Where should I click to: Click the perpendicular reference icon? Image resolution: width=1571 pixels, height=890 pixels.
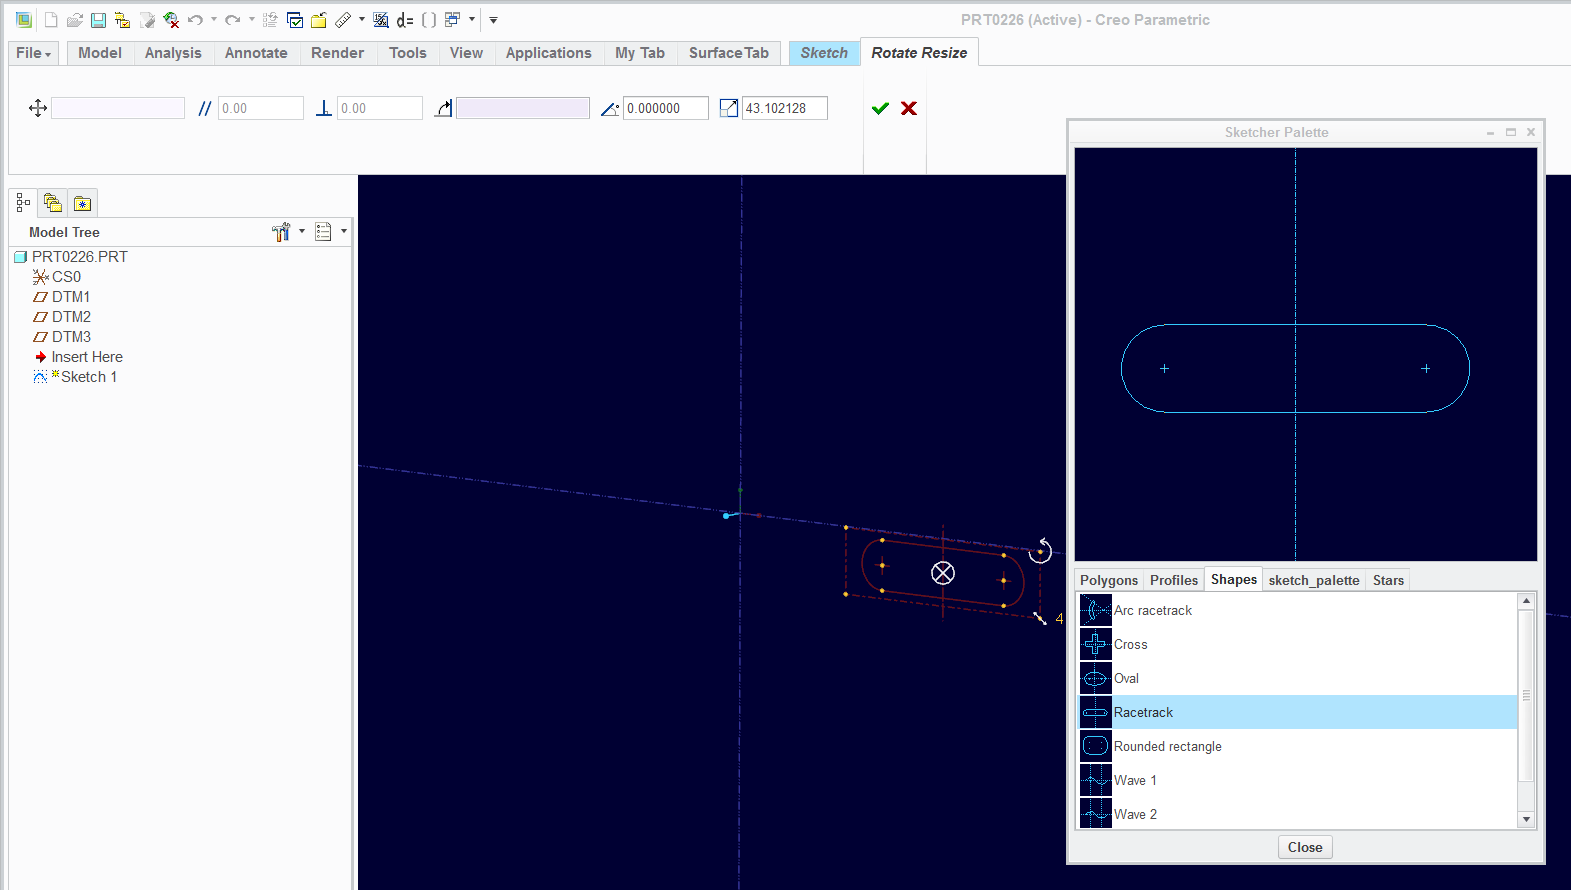pos(324,108)
